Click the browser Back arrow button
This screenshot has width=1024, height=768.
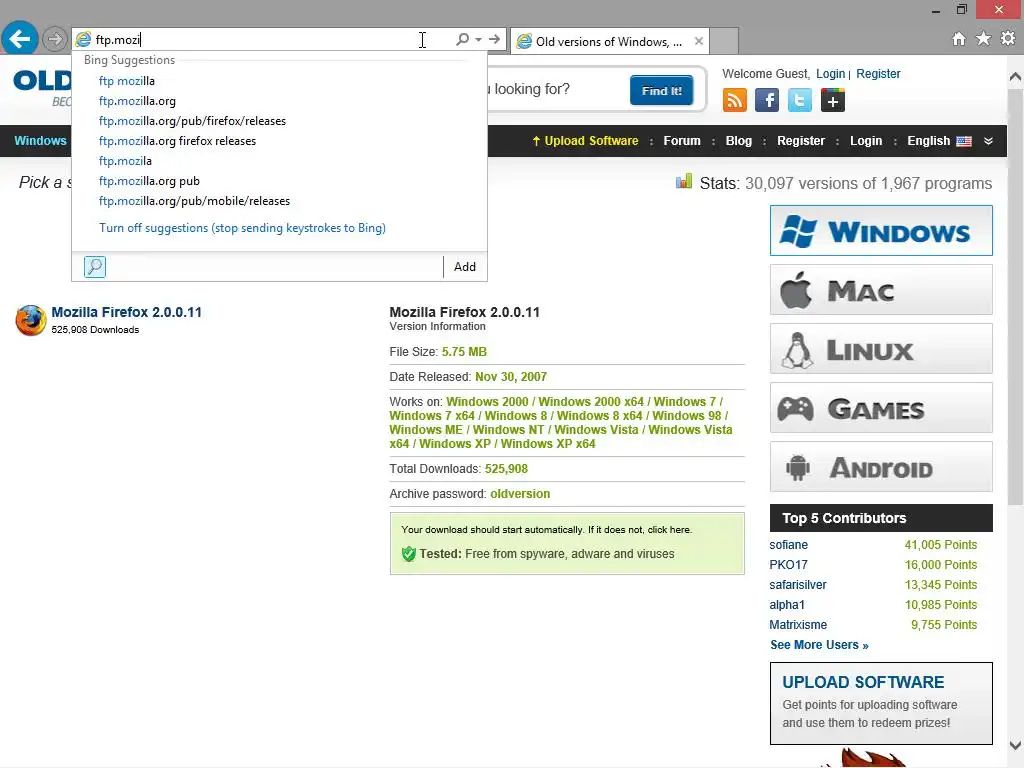(20, 39)
